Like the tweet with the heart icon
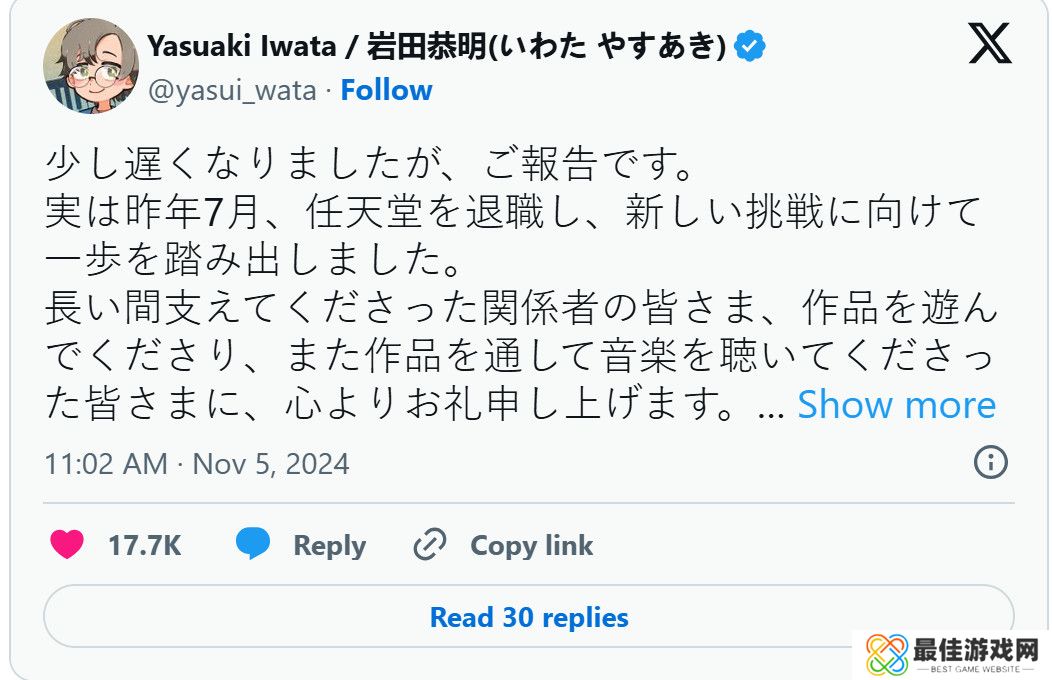The image size is (1052, 680). [68, 545]
